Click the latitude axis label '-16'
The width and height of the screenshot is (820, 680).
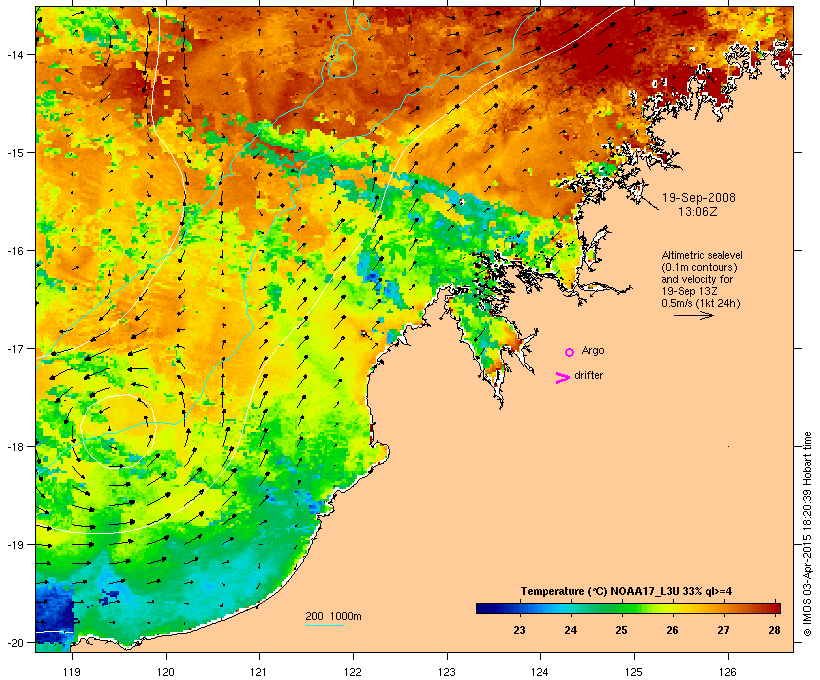pyautogui.click(x=14, y=251)
